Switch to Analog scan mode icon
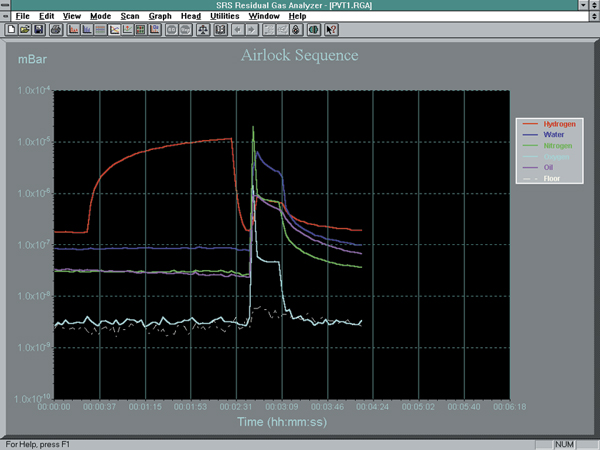Image resolution: width=600 pixels, height=450 pixels. click(x=73, y=29)
